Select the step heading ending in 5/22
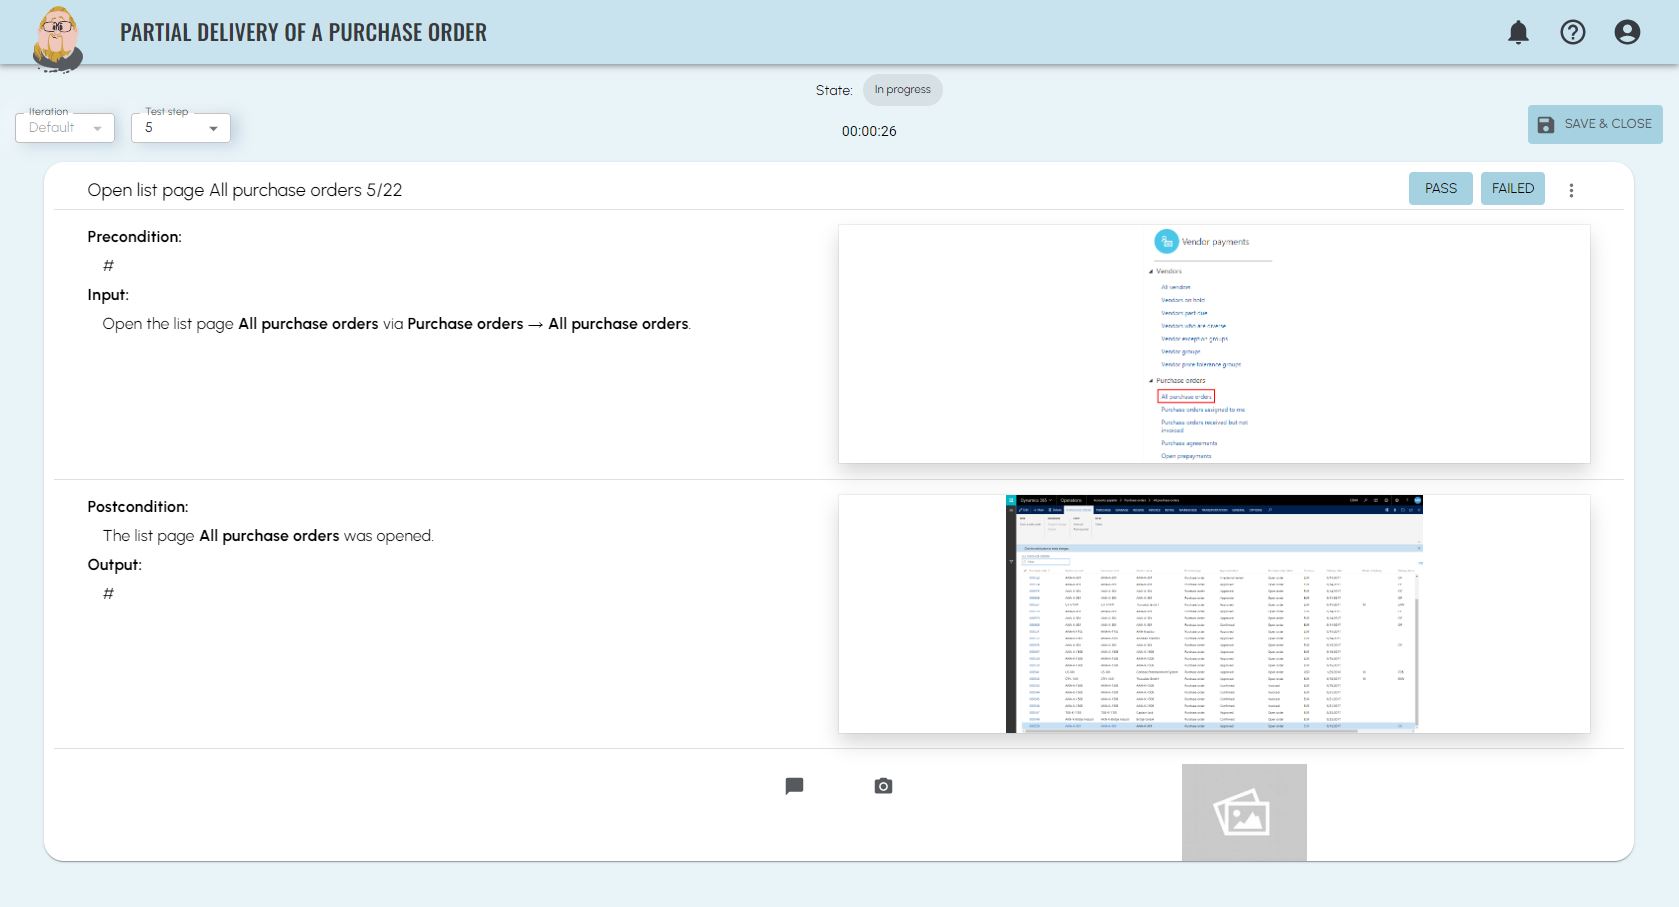 (x=244, y=190)
